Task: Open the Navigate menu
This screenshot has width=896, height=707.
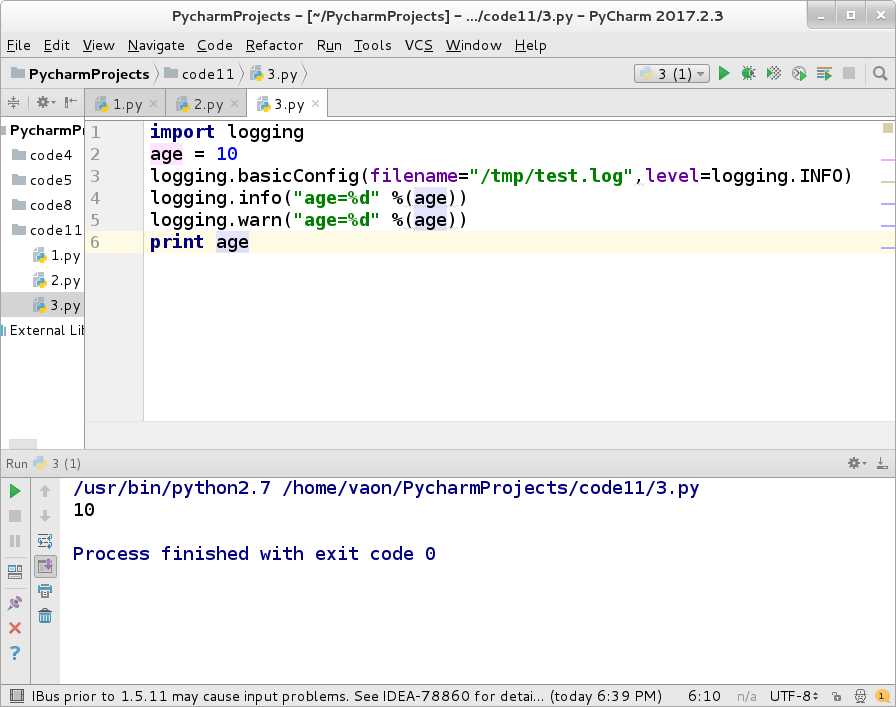Action: click(156, 45)
